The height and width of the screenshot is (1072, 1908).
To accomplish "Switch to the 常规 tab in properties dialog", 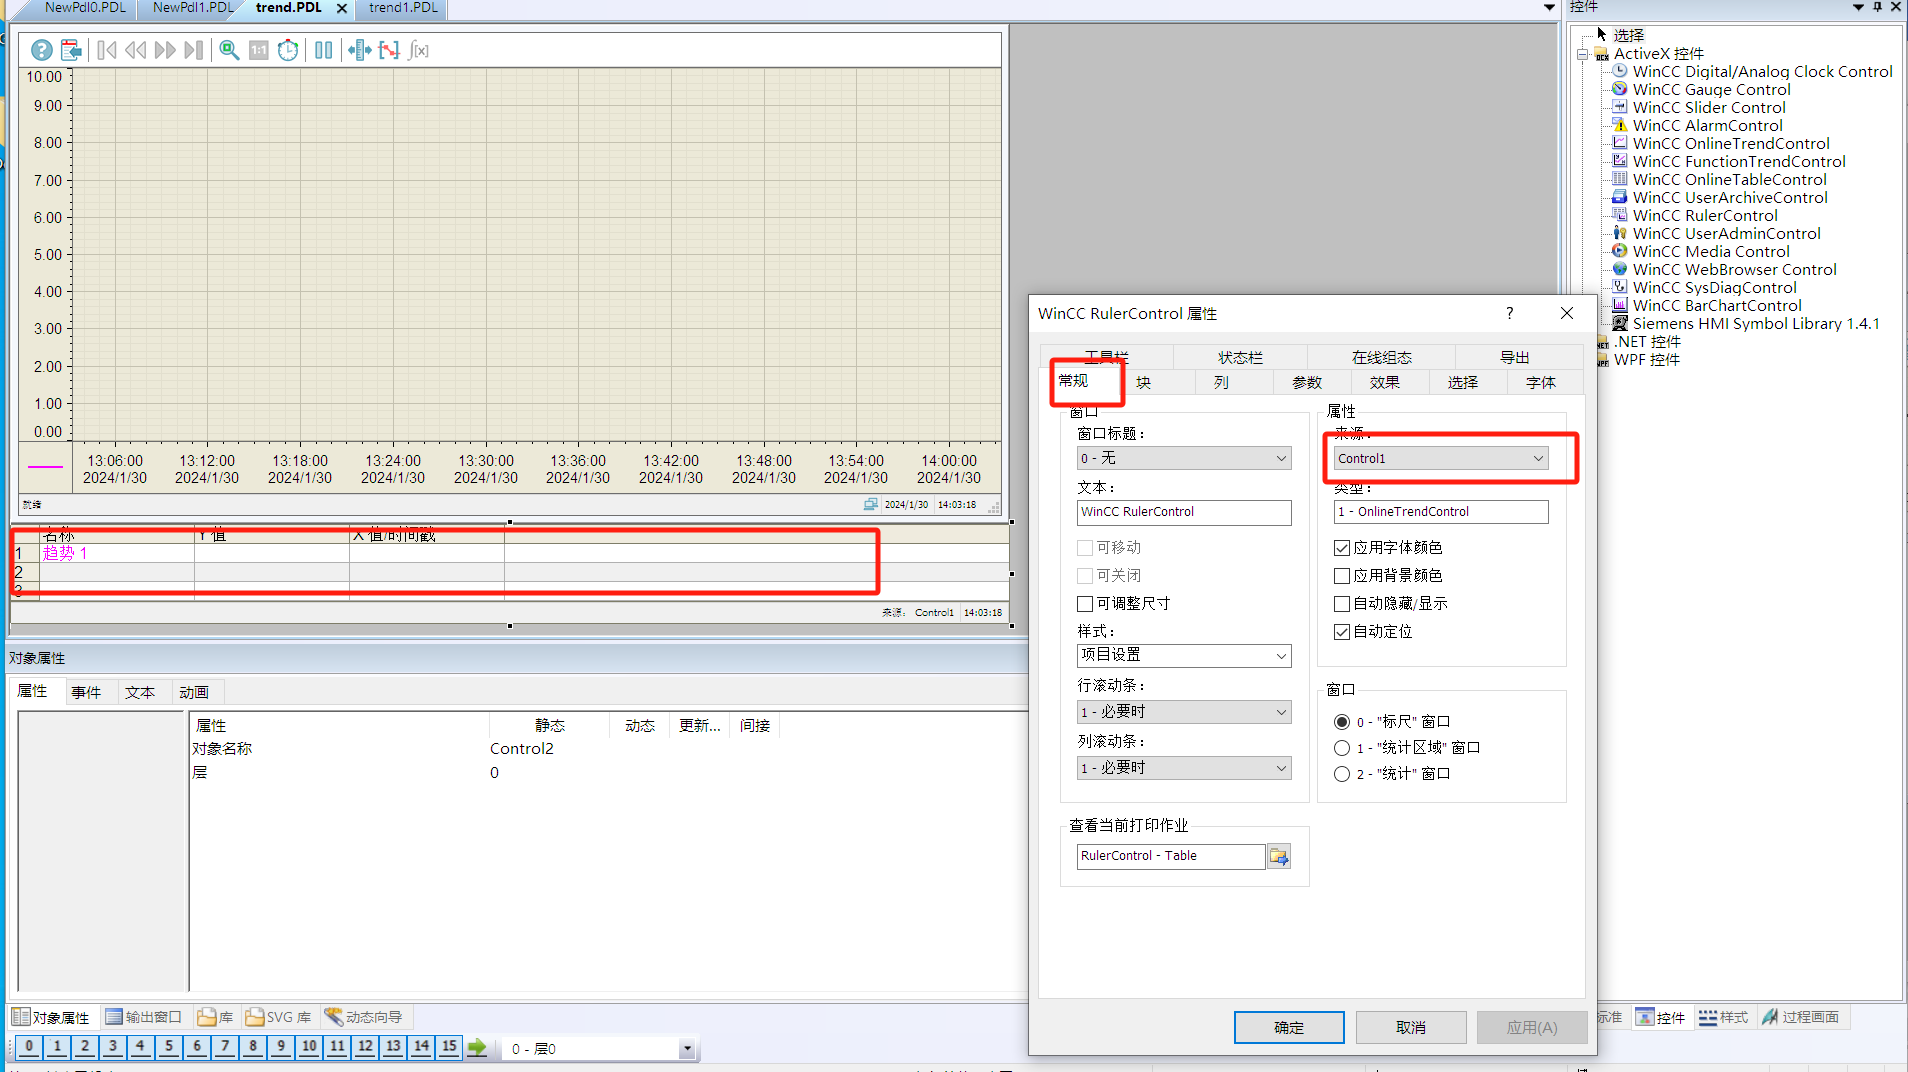I will (1073, 381).
